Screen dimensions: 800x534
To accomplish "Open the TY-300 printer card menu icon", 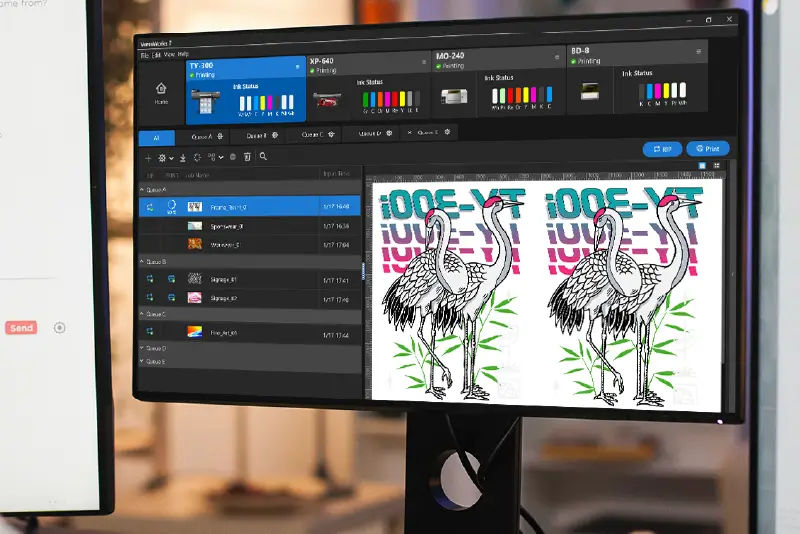I will click(297, 66).
